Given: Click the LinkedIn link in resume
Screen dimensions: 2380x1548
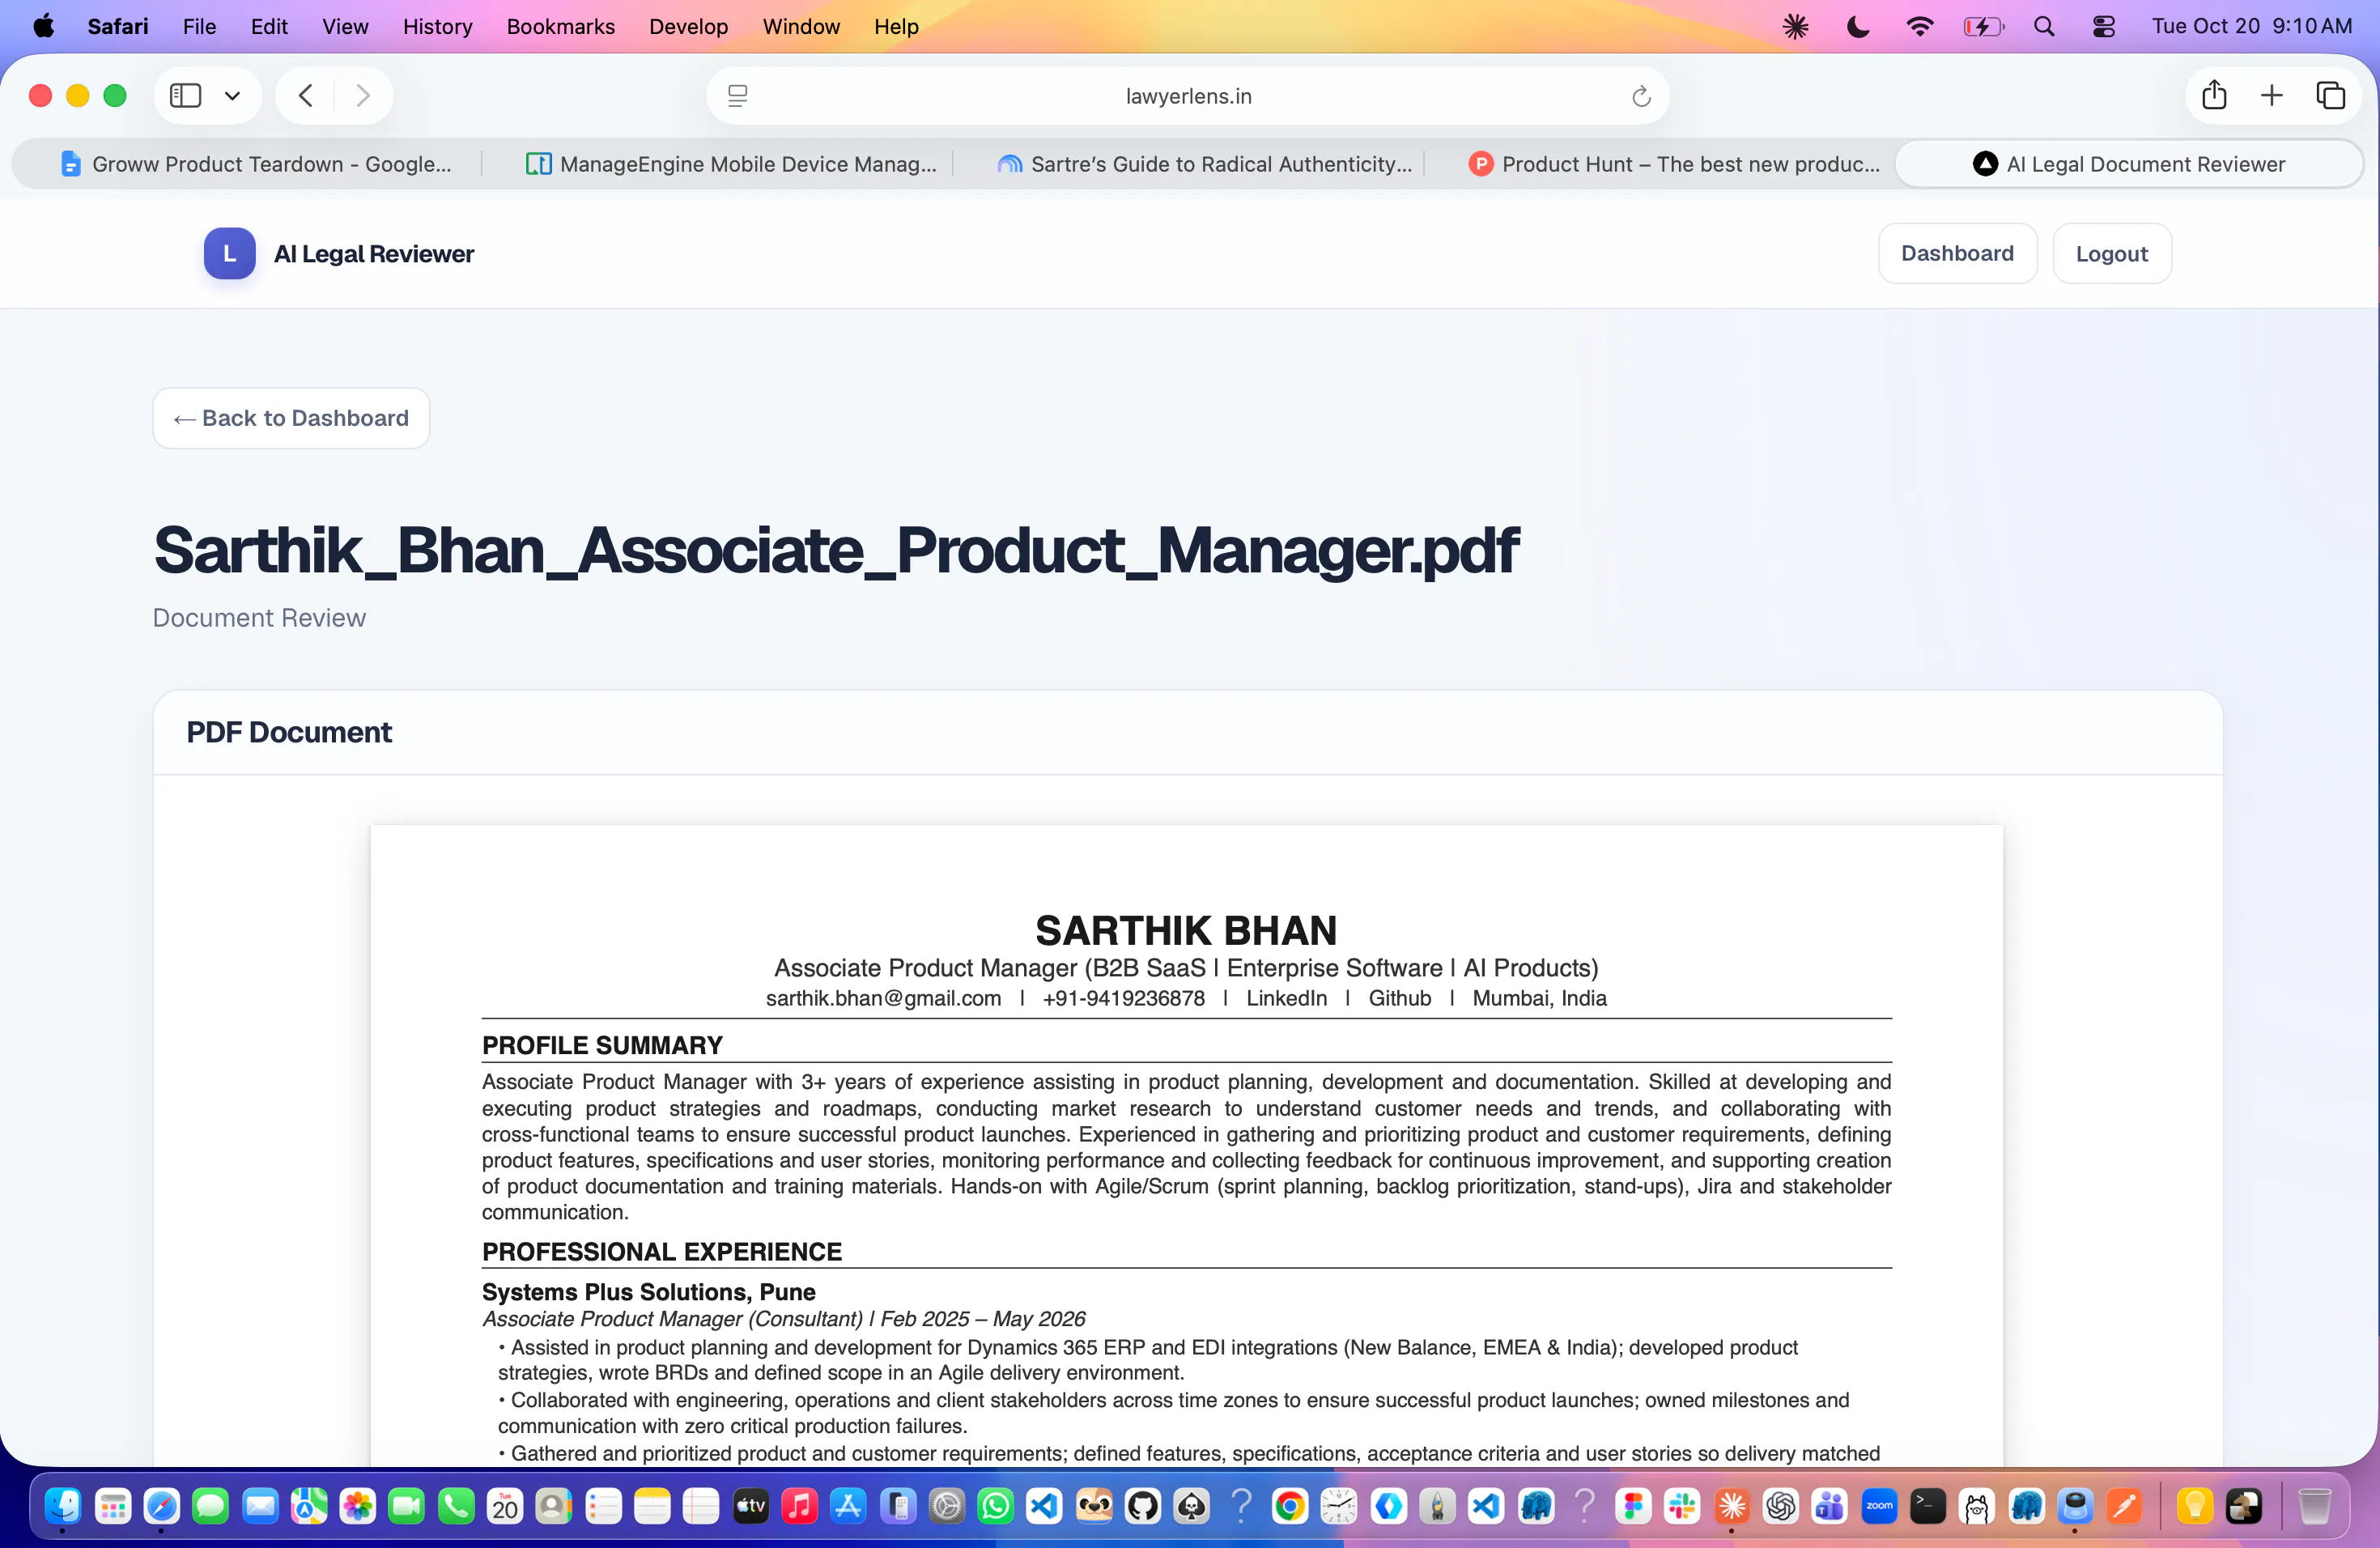Looking at the screenshot, I should click(x=1286, y=998).
